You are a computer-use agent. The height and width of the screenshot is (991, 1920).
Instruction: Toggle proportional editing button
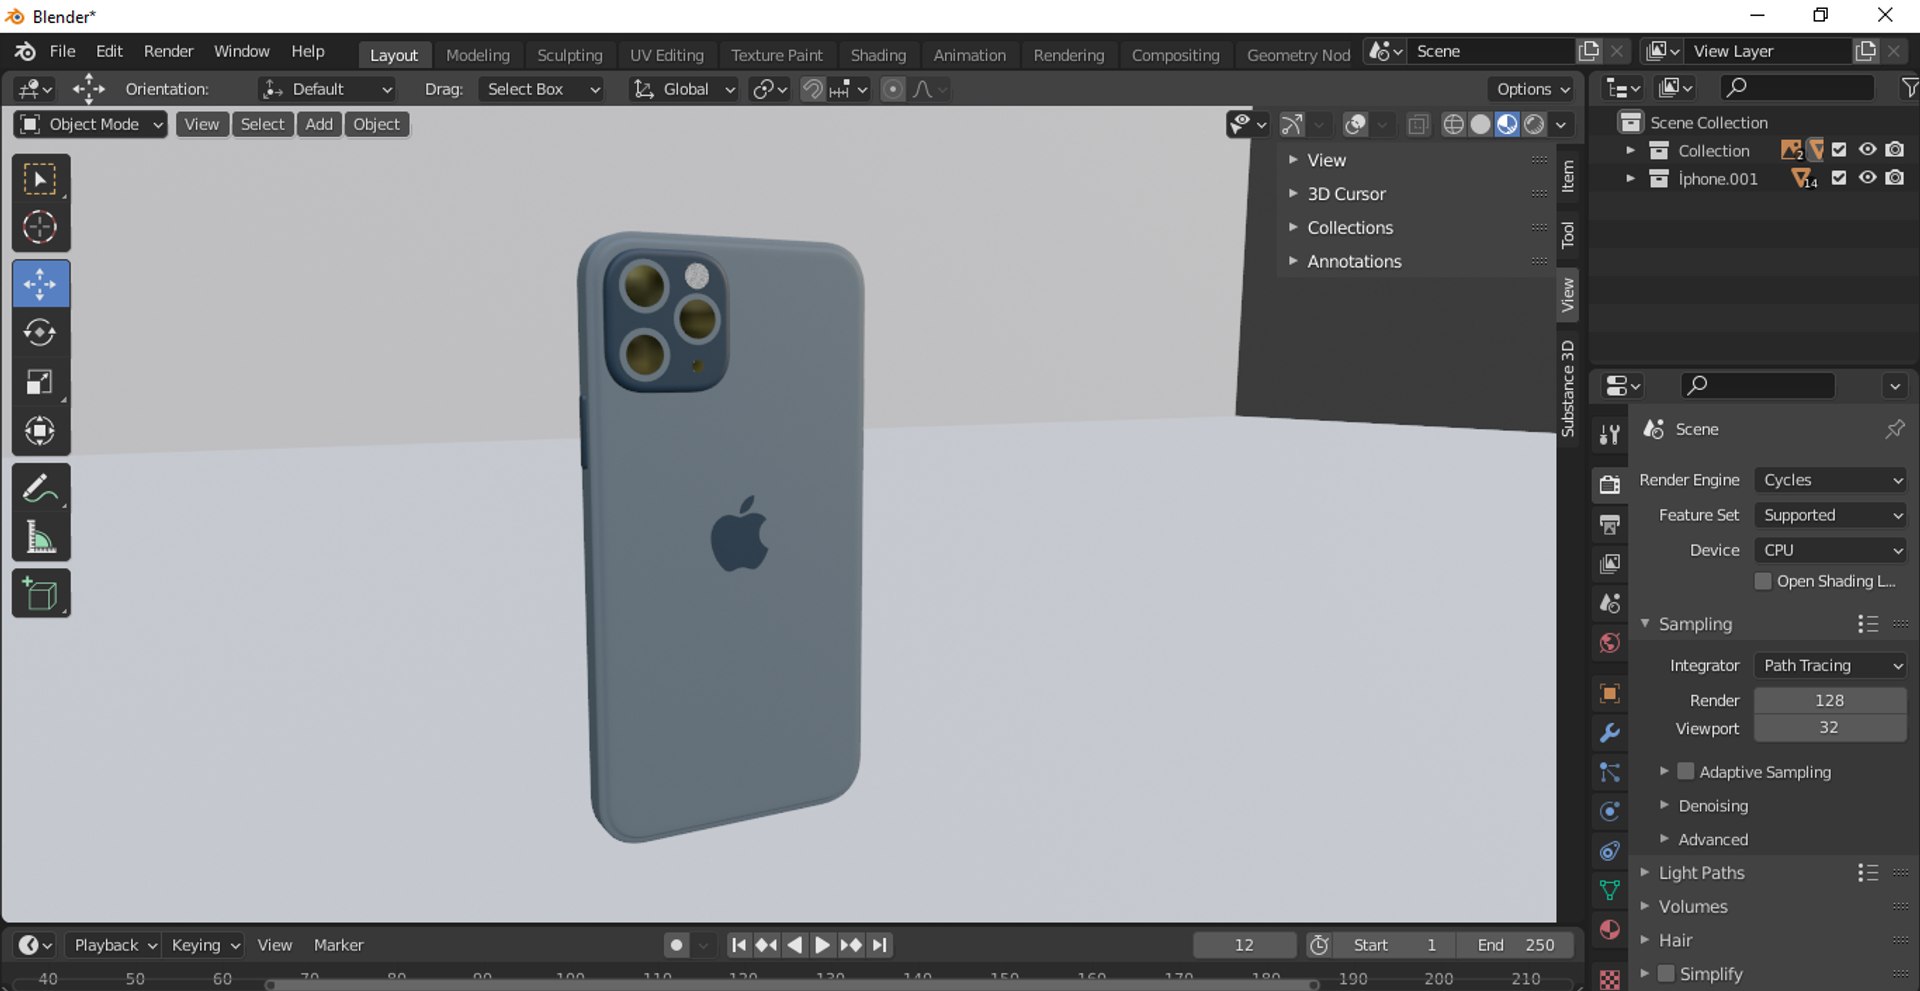(x=893, y=89)
